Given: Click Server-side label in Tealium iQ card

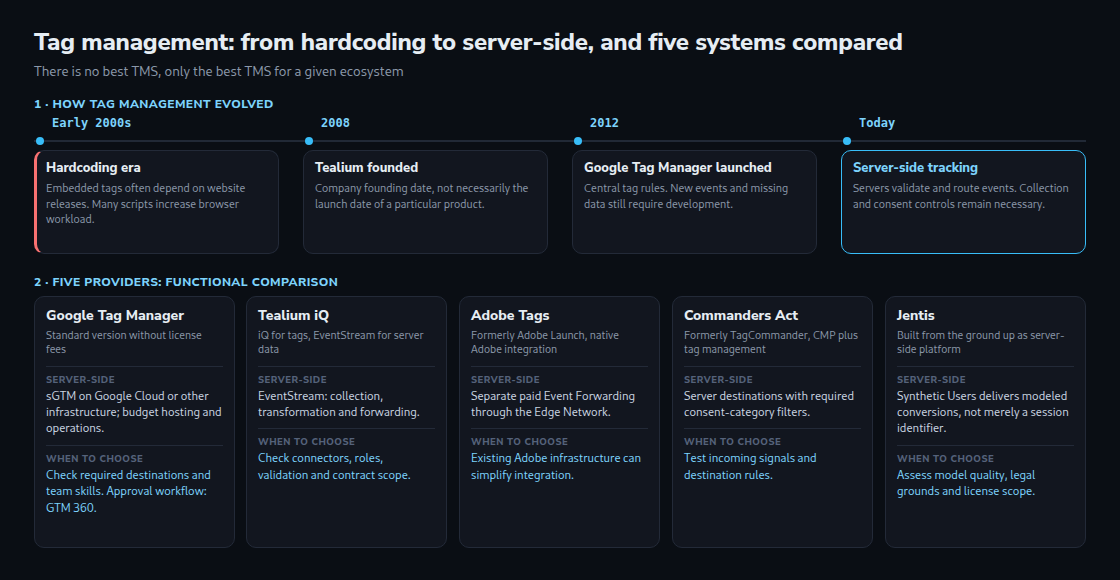Looking at the screenshot, I should (292, 380).
